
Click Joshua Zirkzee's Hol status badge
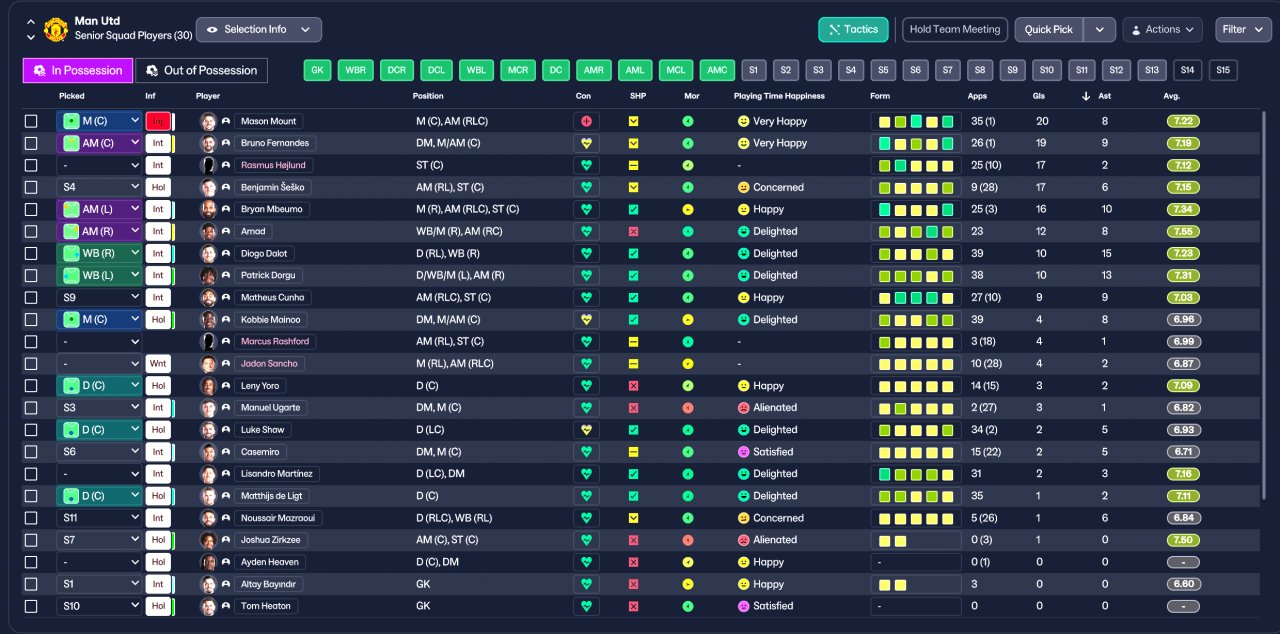coord(158,540)
